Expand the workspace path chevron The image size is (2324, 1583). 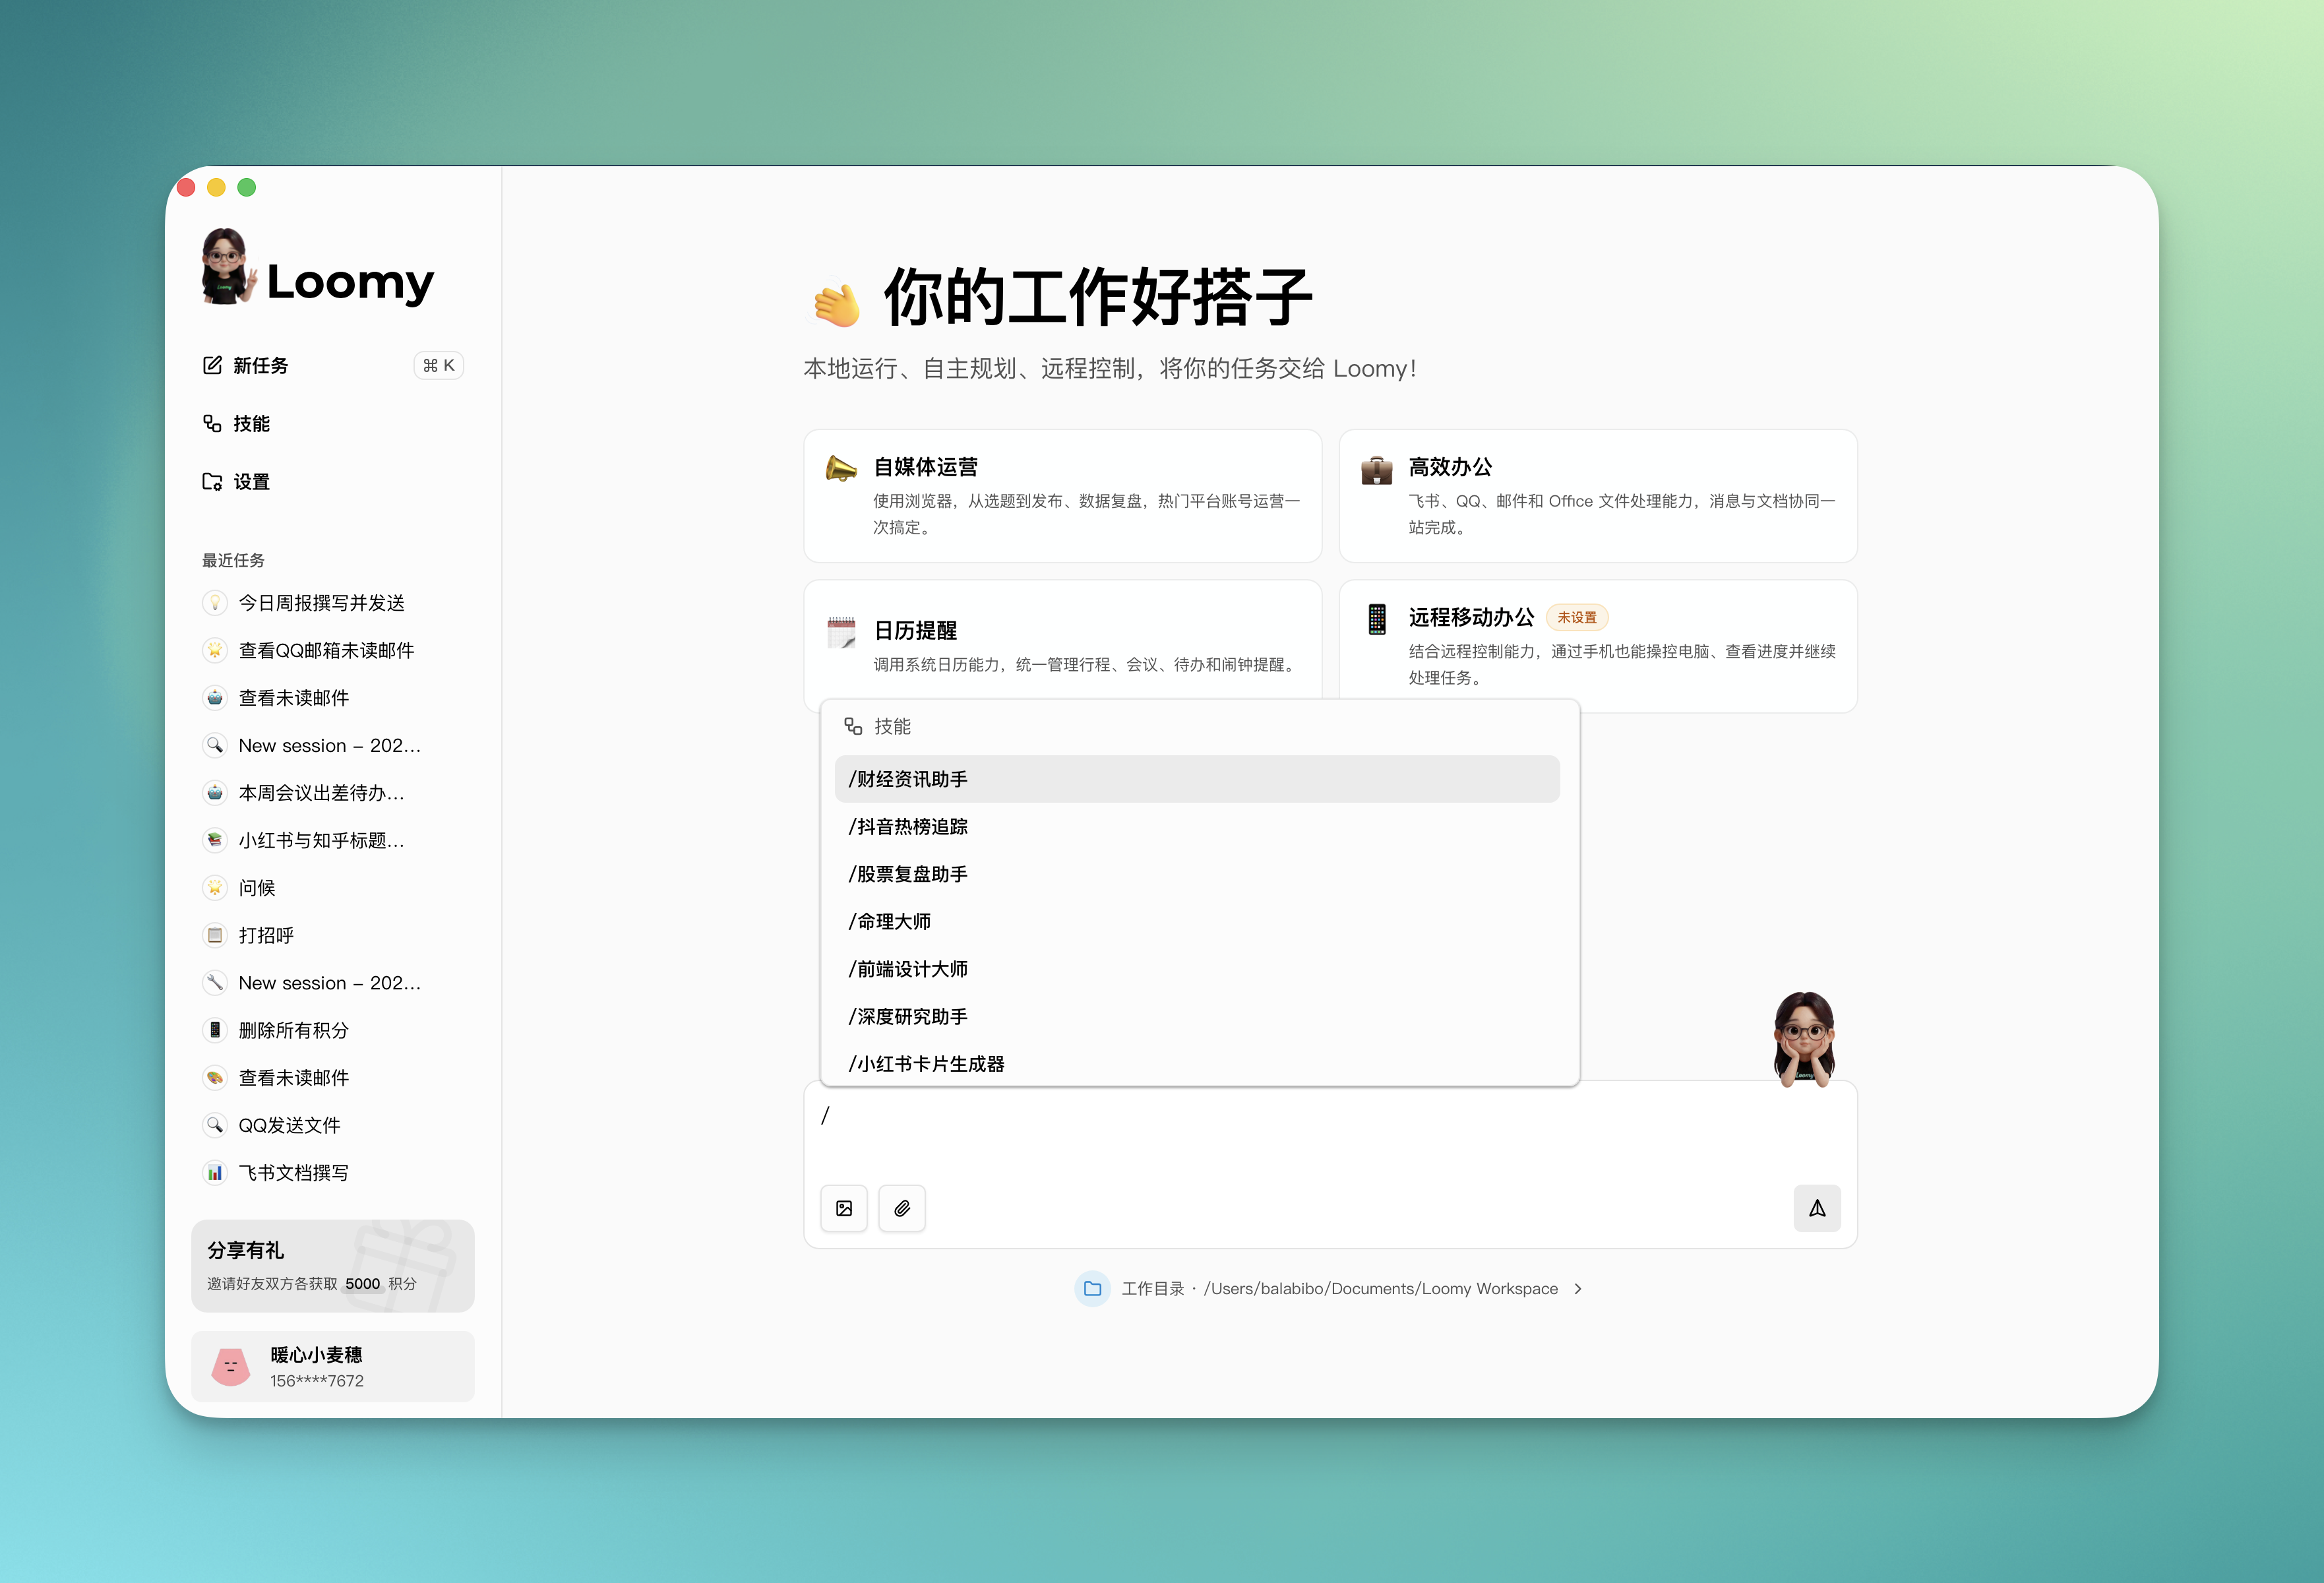(1578, 1289)
